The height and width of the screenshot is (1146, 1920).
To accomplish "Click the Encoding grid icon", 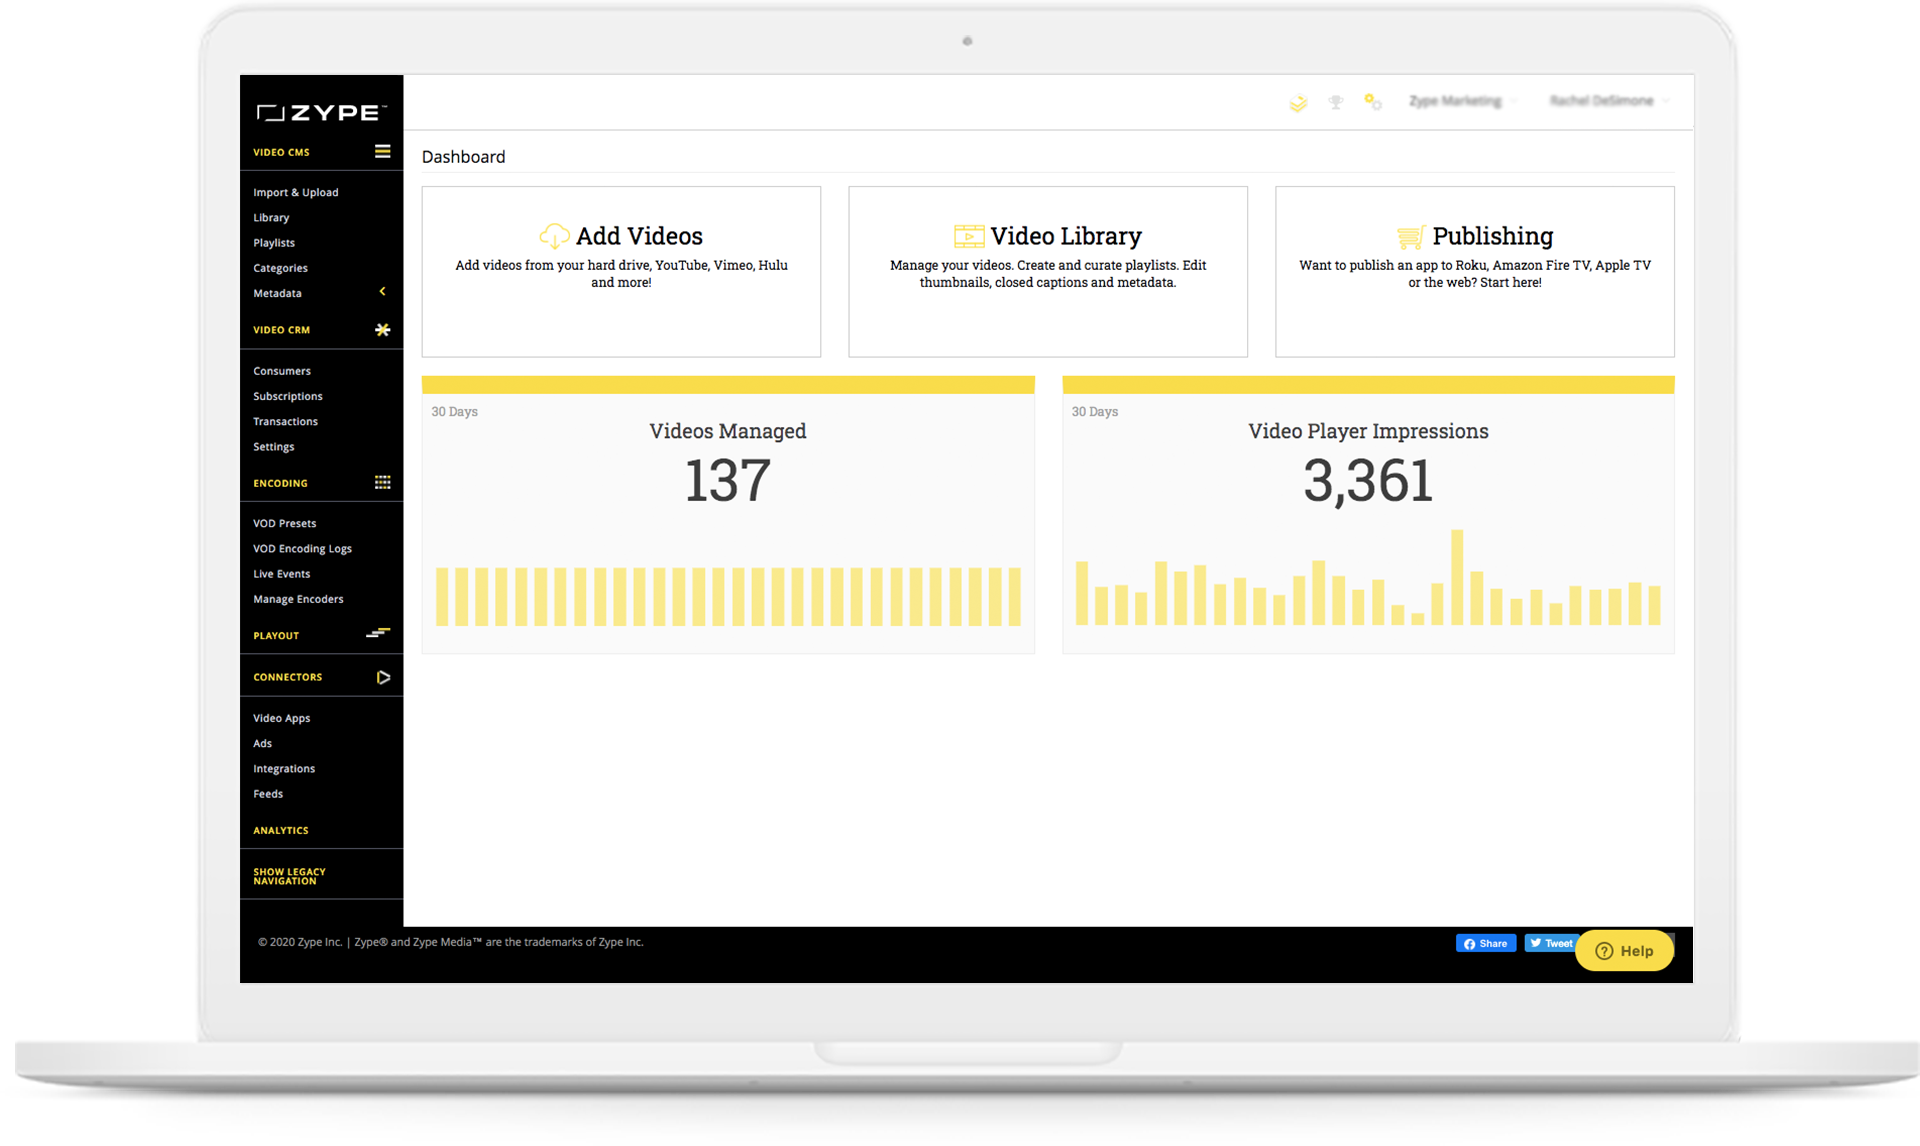I will pyautogui.click(x=382, y=482).
